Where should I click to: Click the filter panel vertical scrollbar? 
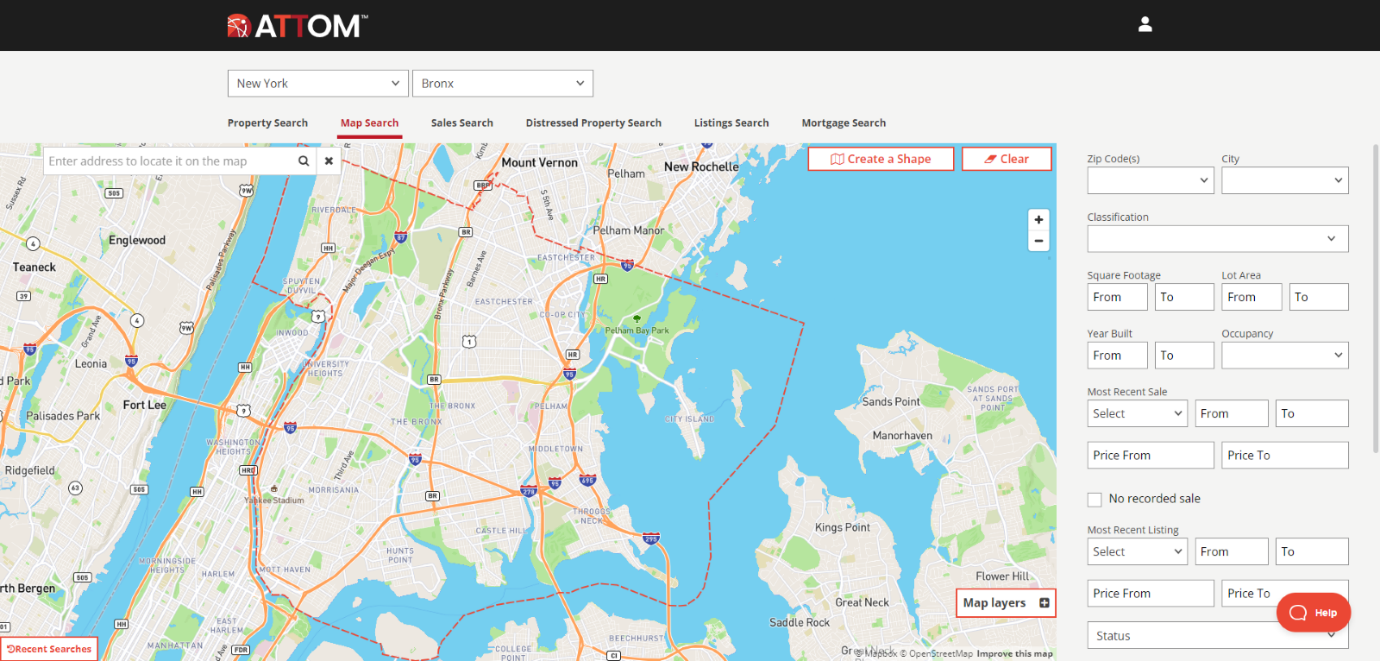pyautogui.click(x=1375, y=300)
